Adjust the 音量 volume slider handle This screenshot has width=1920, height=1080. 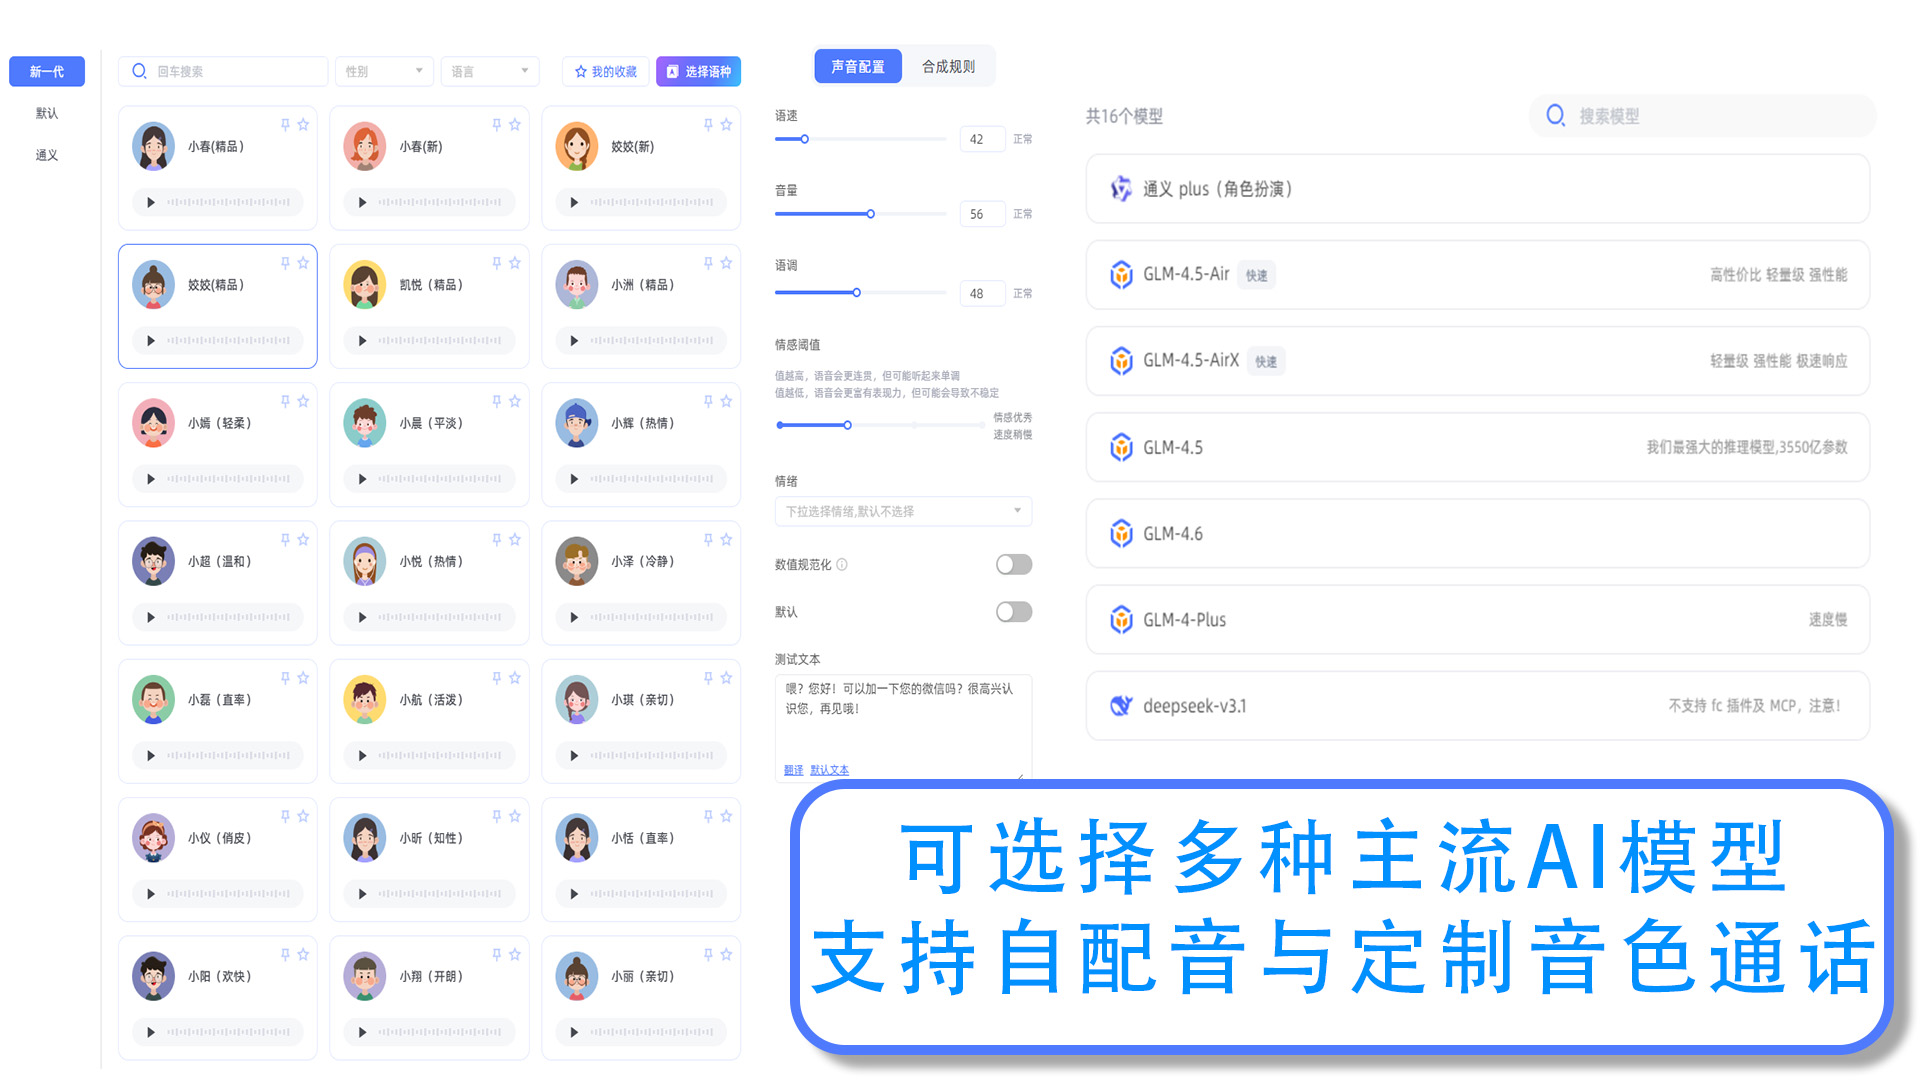coord(870,214)
